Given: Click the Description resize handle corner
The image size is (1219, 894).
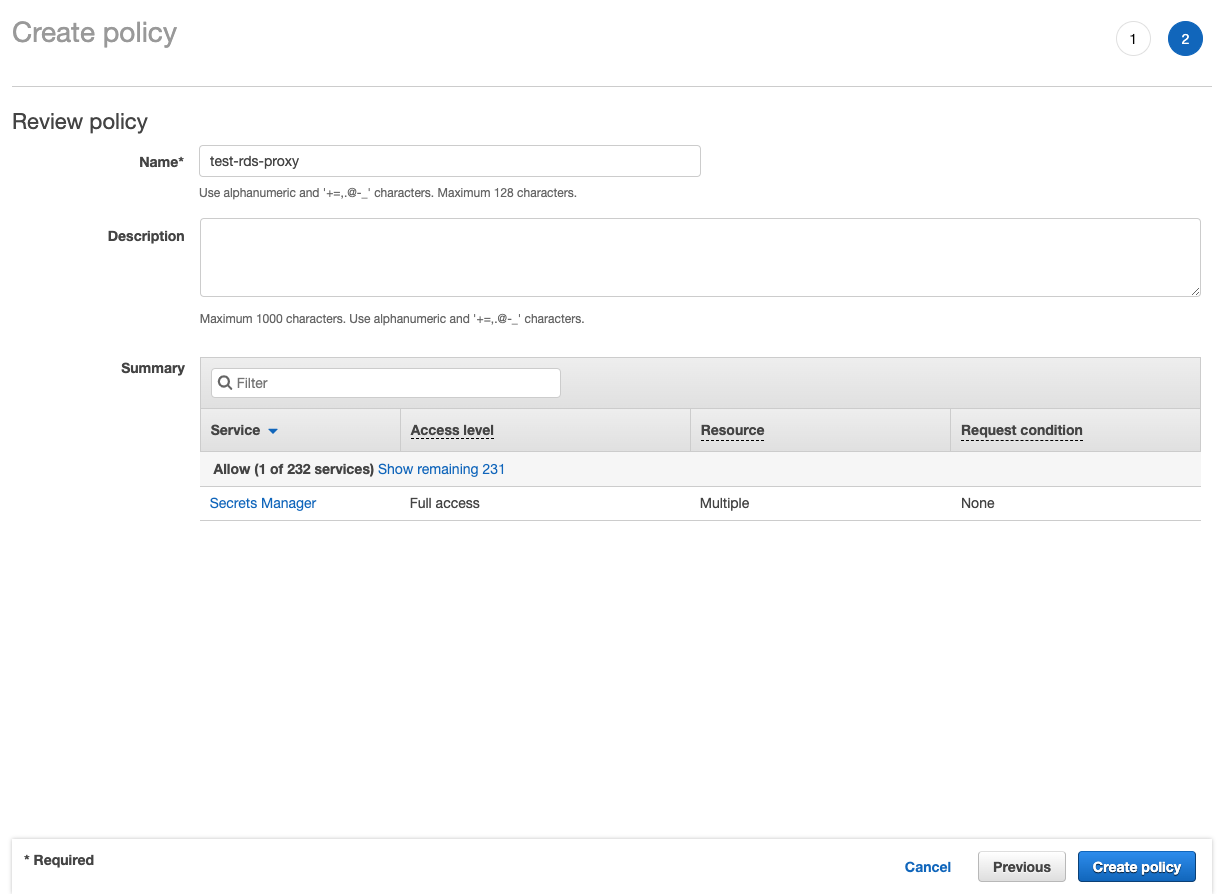Looking at the screenshot, I should pyautogui.click(x=1195, y=291).
